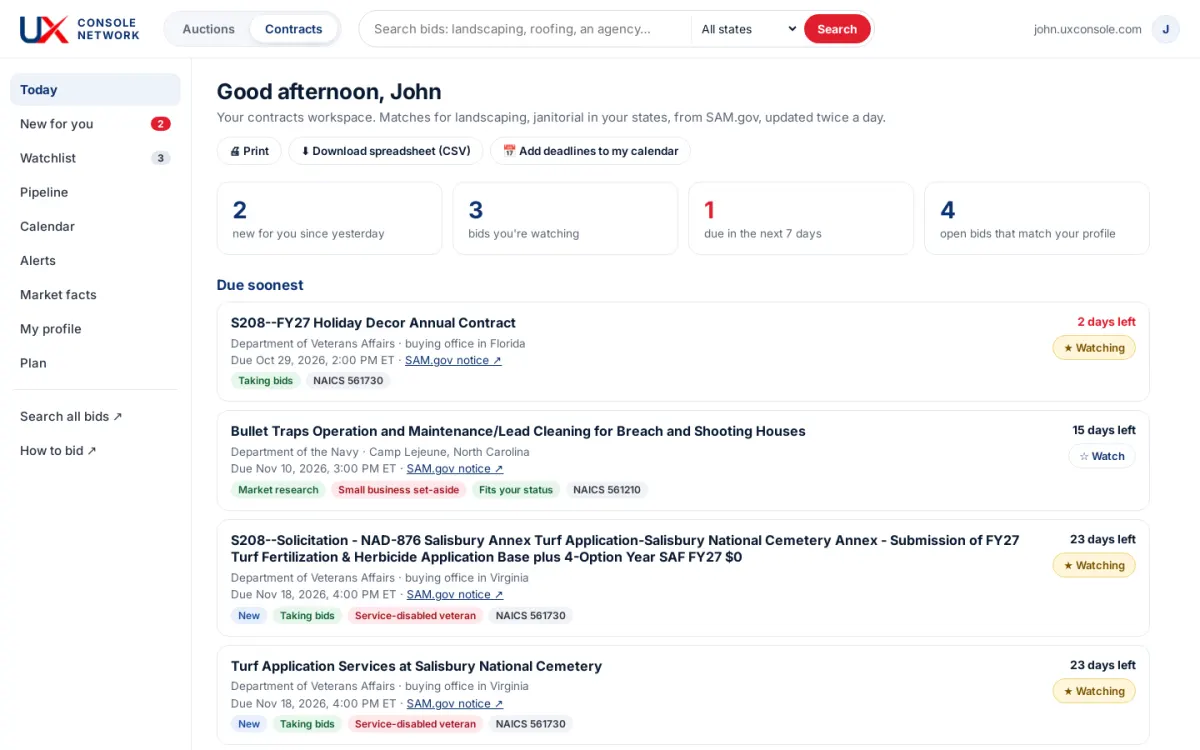1200x750 pixels.
Task: Download spreadsheet as CSV
Action: [x=386, y=151]
